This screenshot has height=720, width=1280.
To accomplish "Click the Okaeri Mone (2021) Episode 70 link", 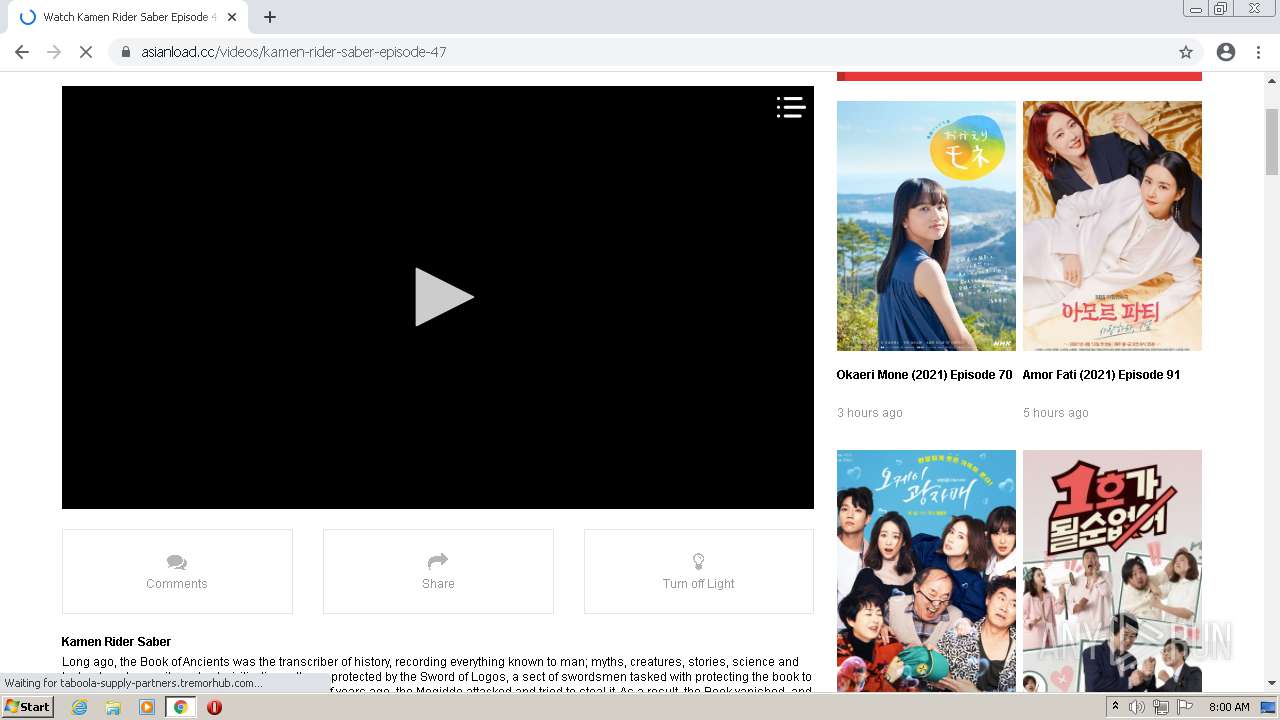I will pos(924,375).
